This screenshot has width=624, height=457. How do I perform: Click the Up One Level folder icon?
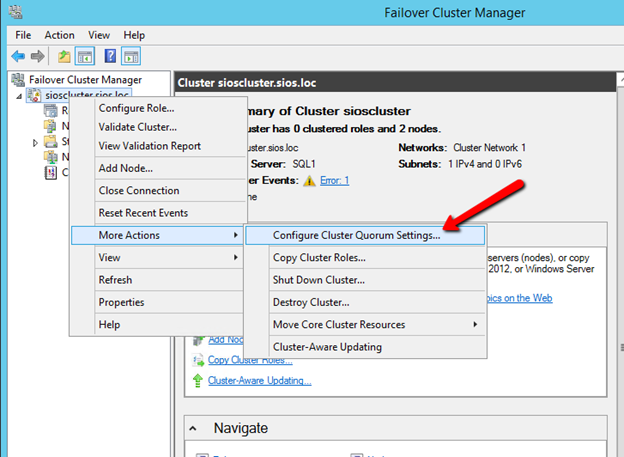(x=64, y=56)
